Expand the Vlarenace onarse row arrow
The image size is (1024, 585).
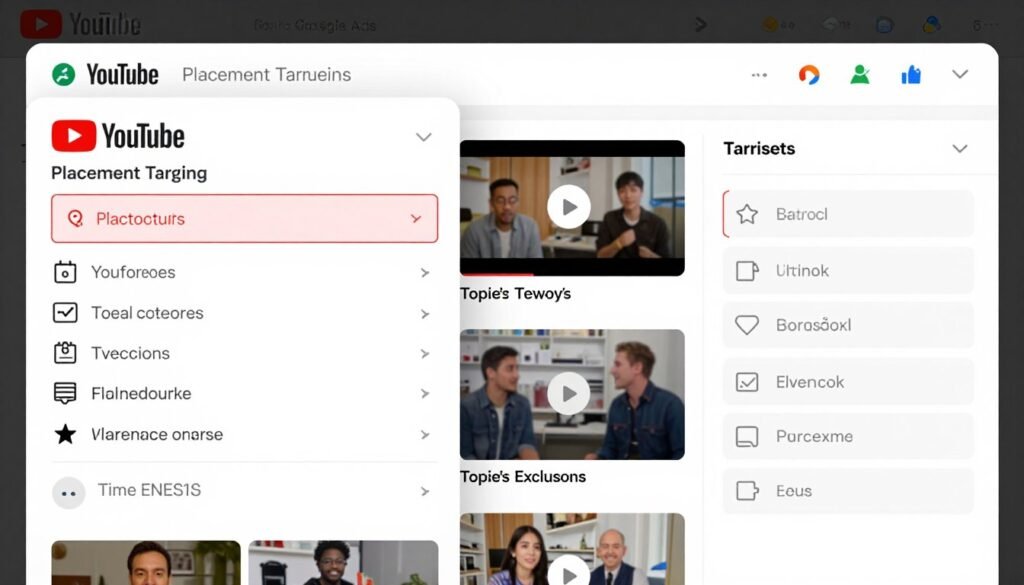(x=425, y=435)
